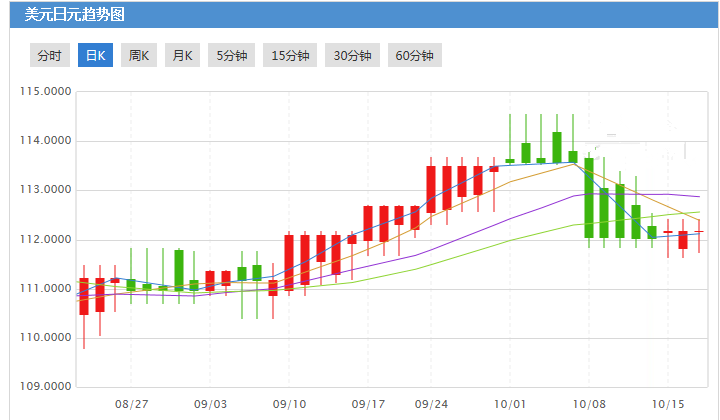The height and width of the screenshot is (420, 720).
Task: Show the 15分钟 interval chart
Action: pos(291,56)
